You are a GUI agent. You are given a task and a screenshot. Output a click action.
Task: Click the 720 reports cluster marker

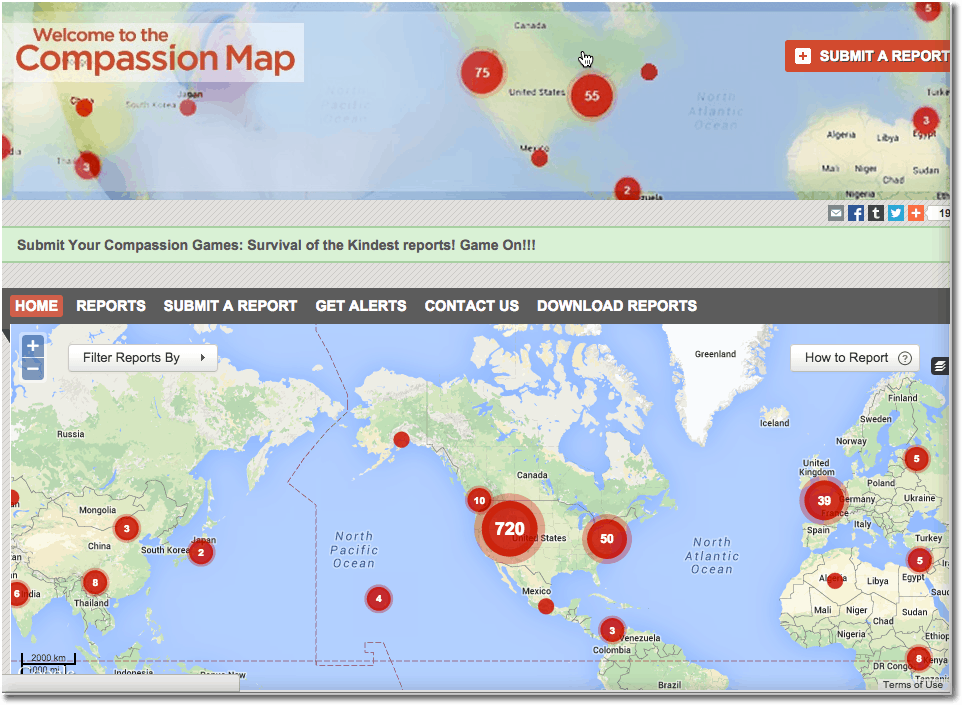510,529
